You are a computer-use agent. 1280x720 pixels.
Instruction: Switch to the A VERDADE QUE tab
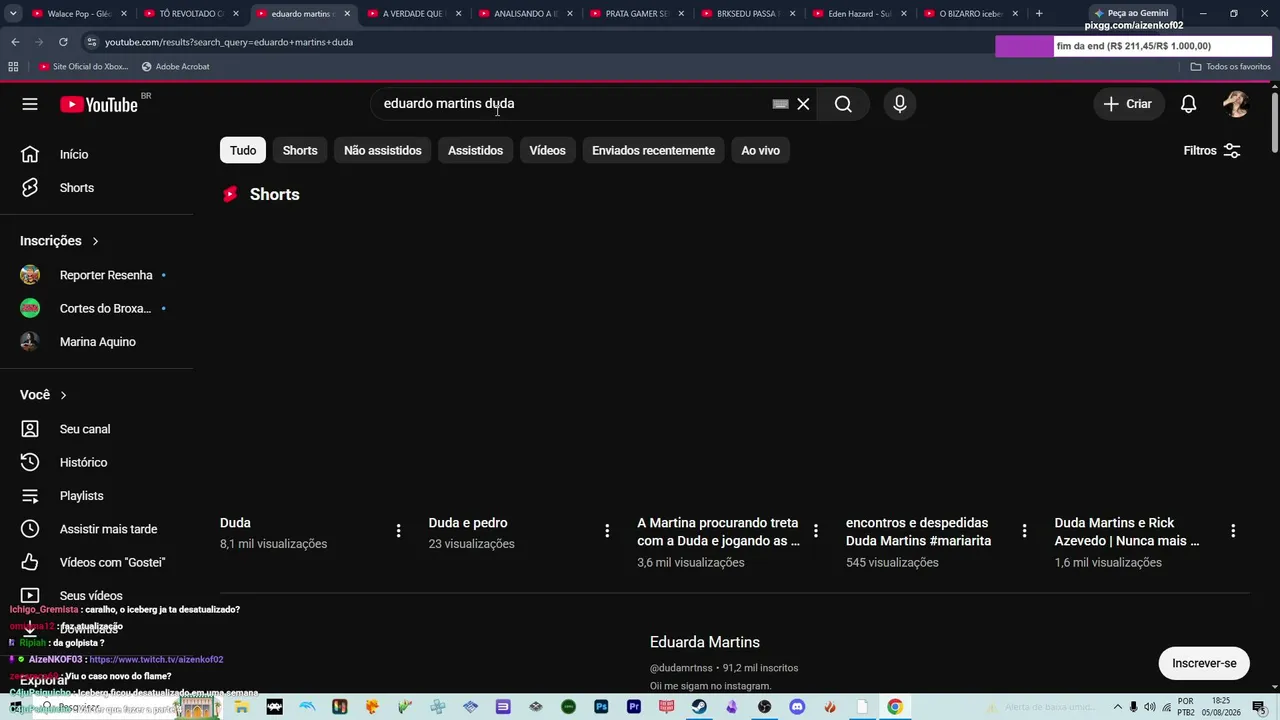coord(414,14)
